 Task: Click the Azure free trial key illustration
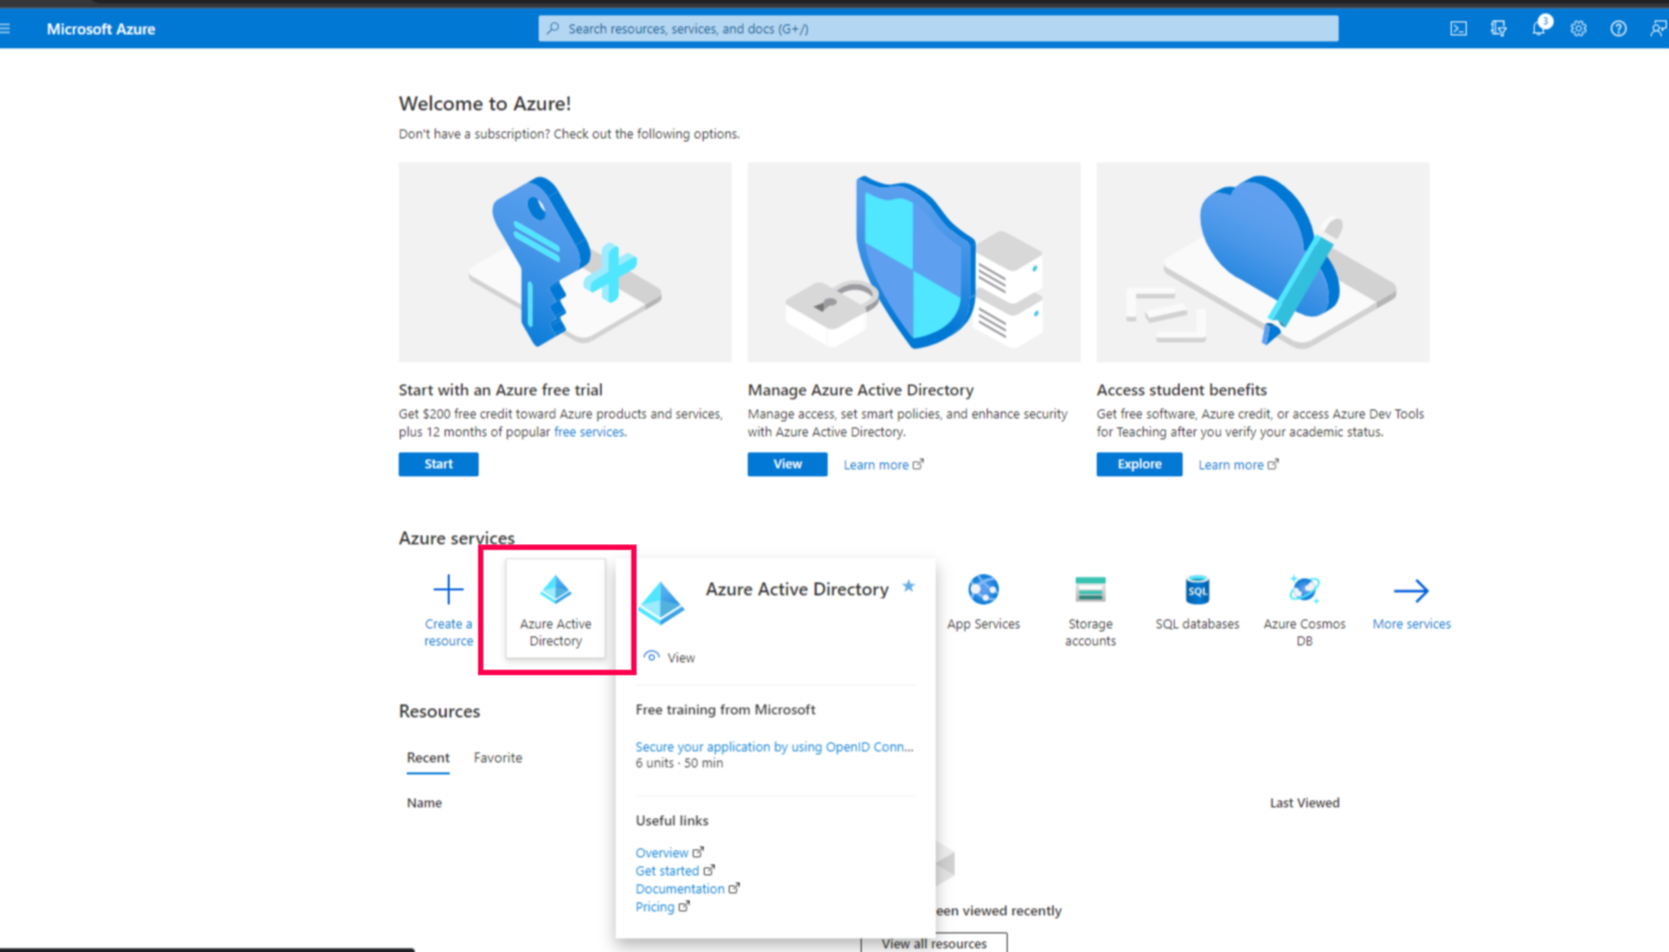(565, 262)
